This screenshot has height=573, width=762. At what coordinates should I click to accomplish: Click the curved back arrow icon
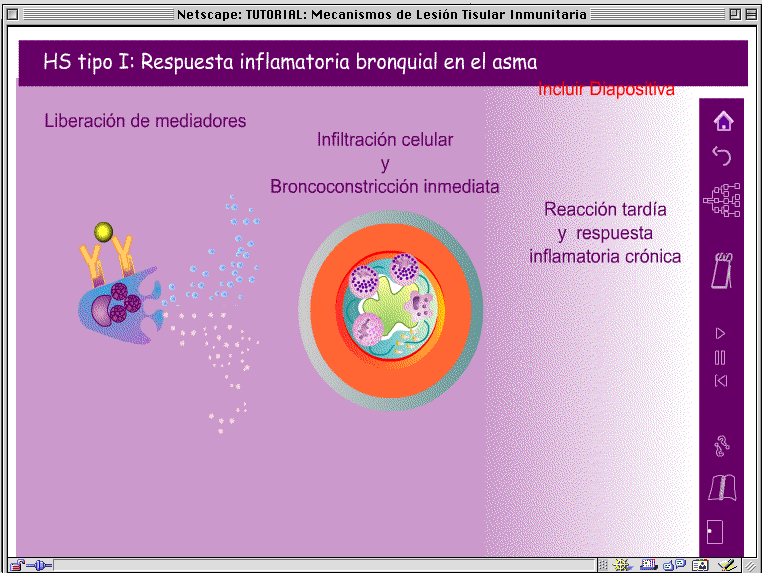coord(722,156)
